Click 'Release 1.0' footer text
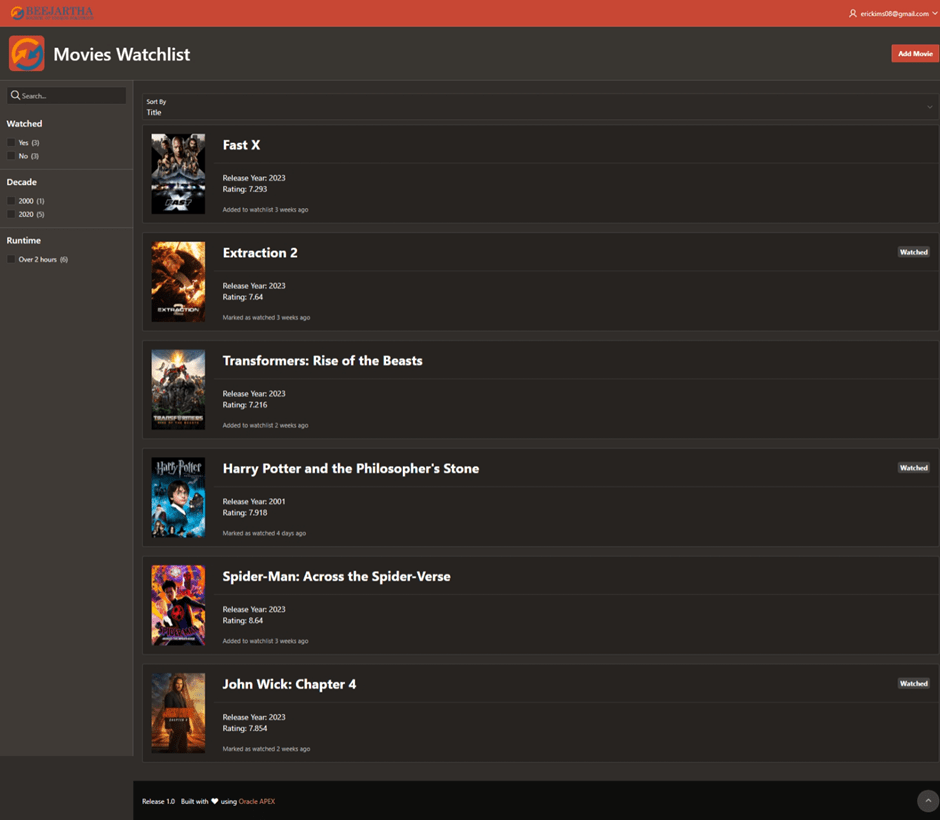 [x=158, y=801]
